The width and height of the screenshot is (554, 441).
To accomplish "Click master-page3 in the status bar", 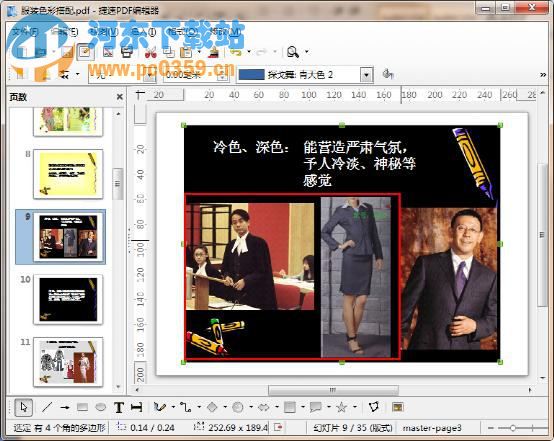I will [432, 428].
